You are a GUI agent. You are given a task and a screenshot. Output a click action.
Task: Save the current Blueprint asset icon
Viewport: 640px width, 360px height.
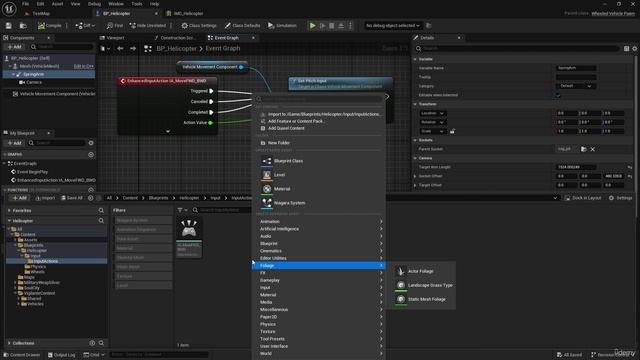tap(9, 26)
